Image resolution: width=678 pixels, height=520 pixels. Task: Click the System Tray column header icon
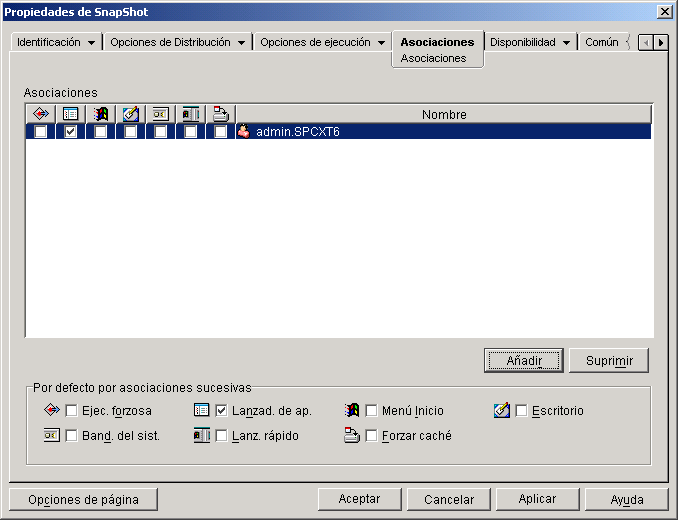tap(160, 114)
